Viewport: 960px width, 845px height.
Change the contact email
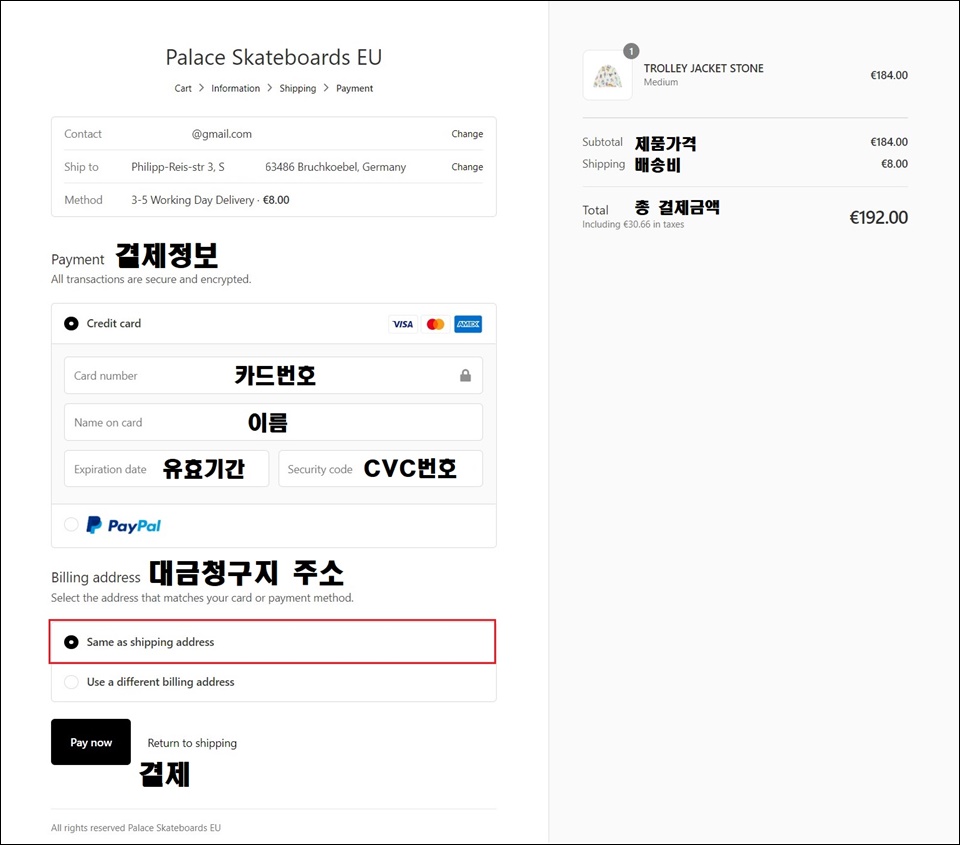click(467, 133)
